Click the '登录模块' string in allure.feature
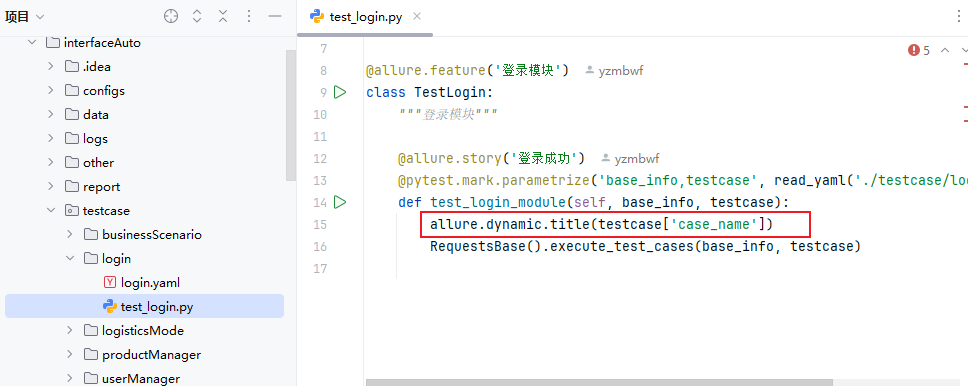Image resolution: width=968 pixels, height=386 pixels. pos(528,70)
